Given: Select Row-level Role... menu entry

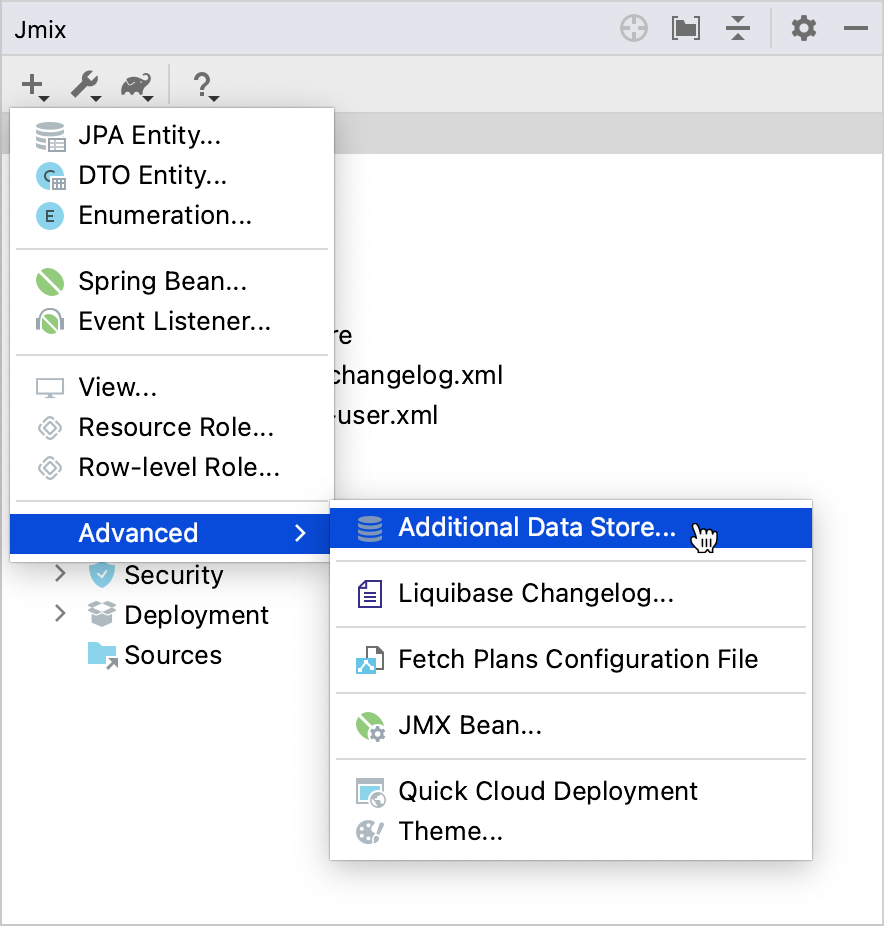Looking at the screenshot, I should click(172, 468).
